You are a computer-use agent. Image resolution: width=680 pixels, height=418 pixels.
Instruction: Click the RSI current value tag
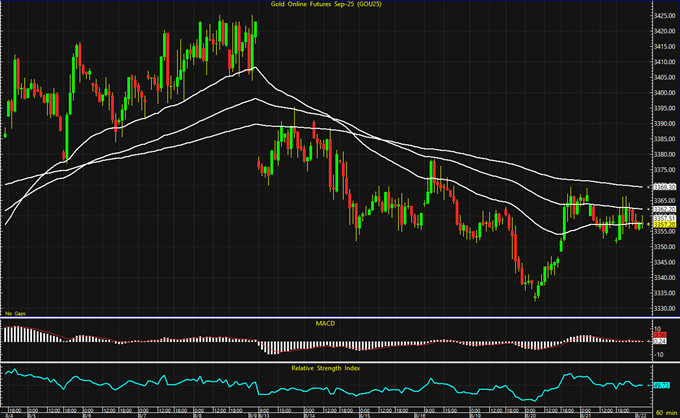[x=662, y=384]
